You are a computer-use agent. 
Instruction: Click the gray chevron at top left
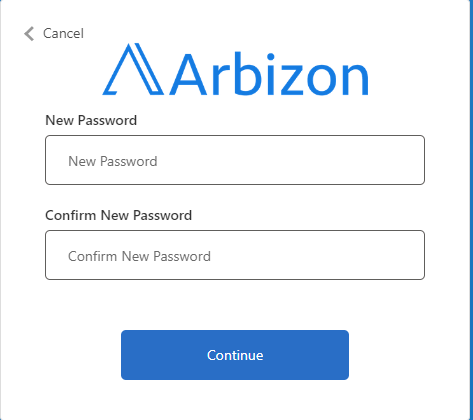[x=29, y=34]
